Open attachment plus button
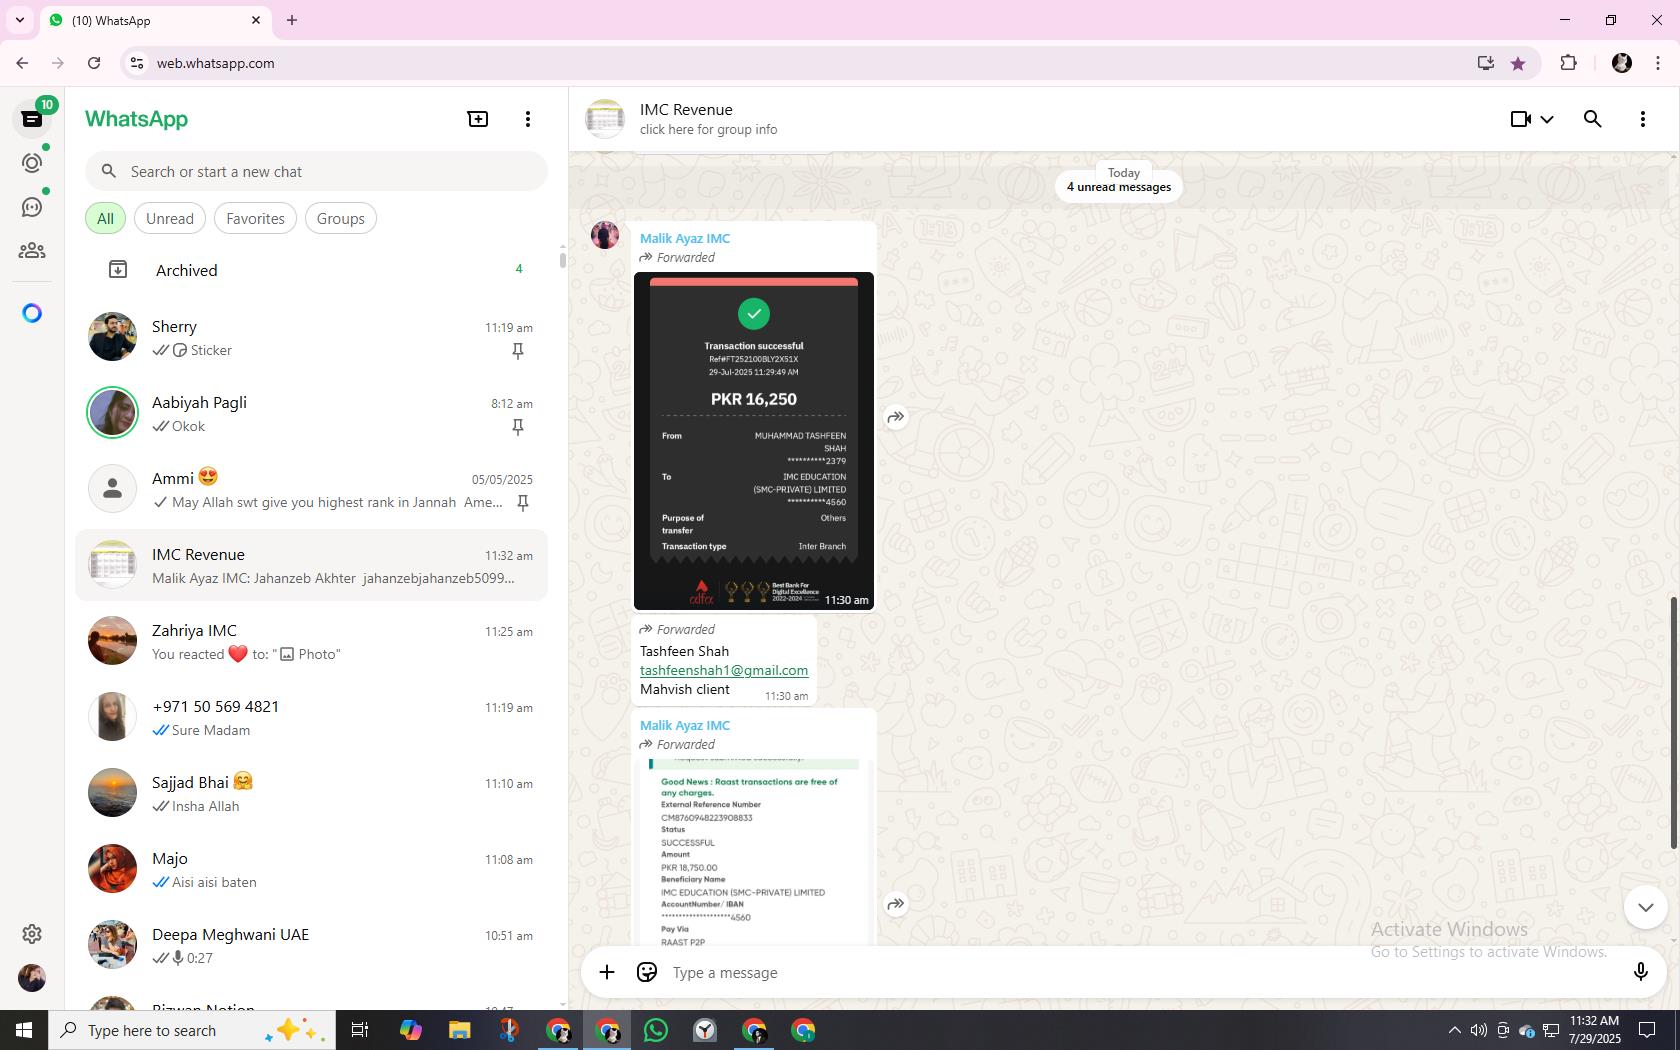The image size is (1680, 1050). [607, 972]
